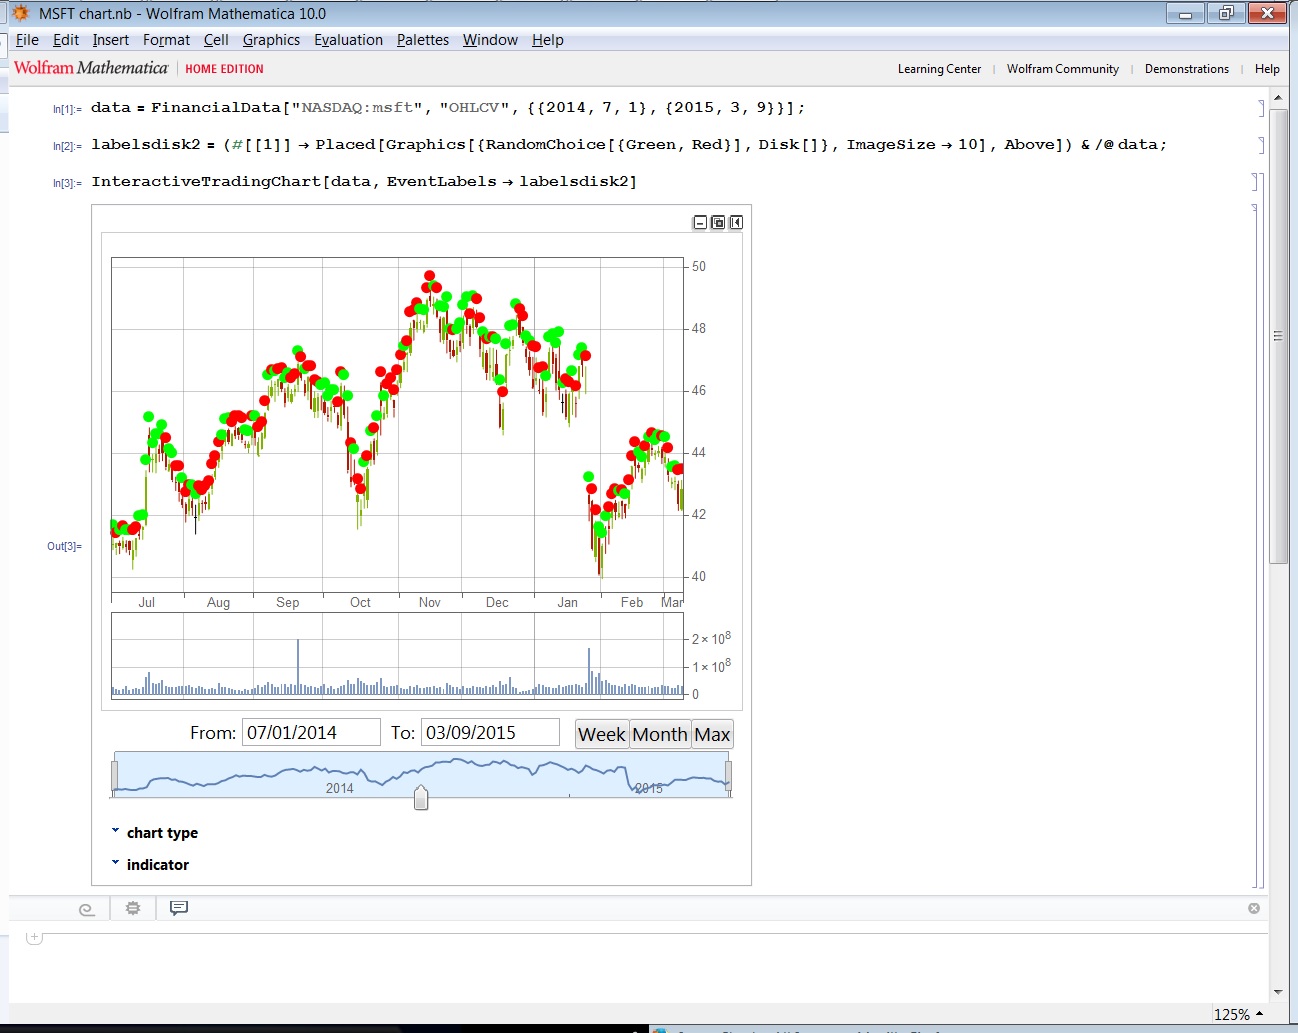Click the In[3] InteractiveTradingChart code line

click(364, 181)
